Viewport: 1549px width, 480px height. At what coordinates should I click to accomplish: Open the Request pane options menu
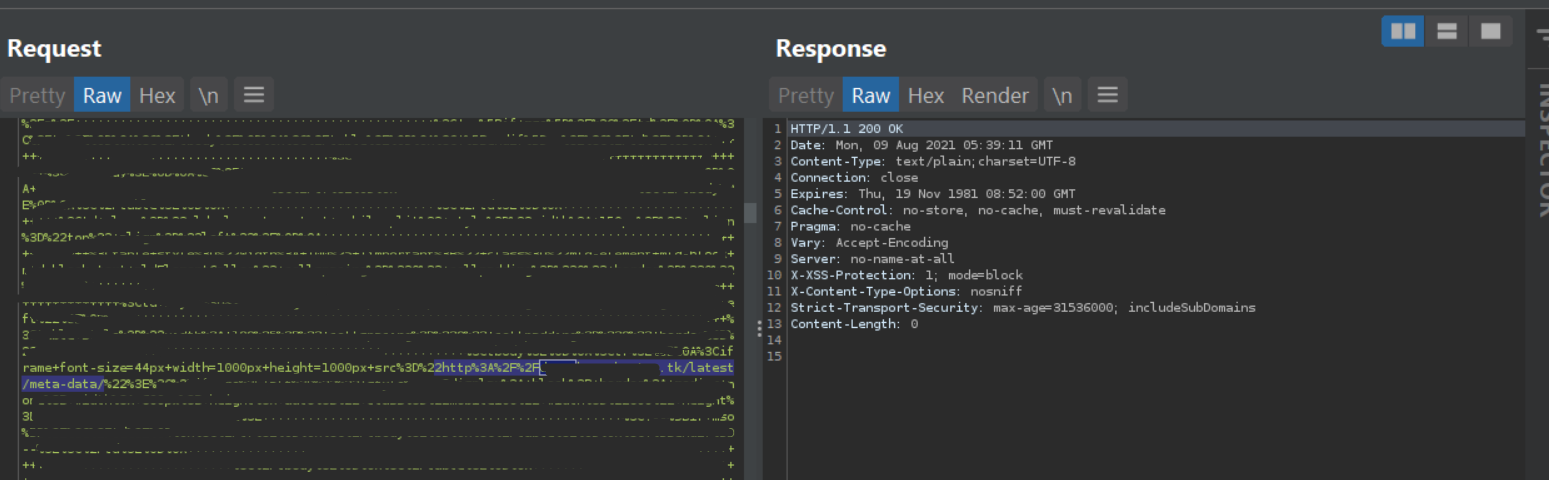(x=254, y=95)
